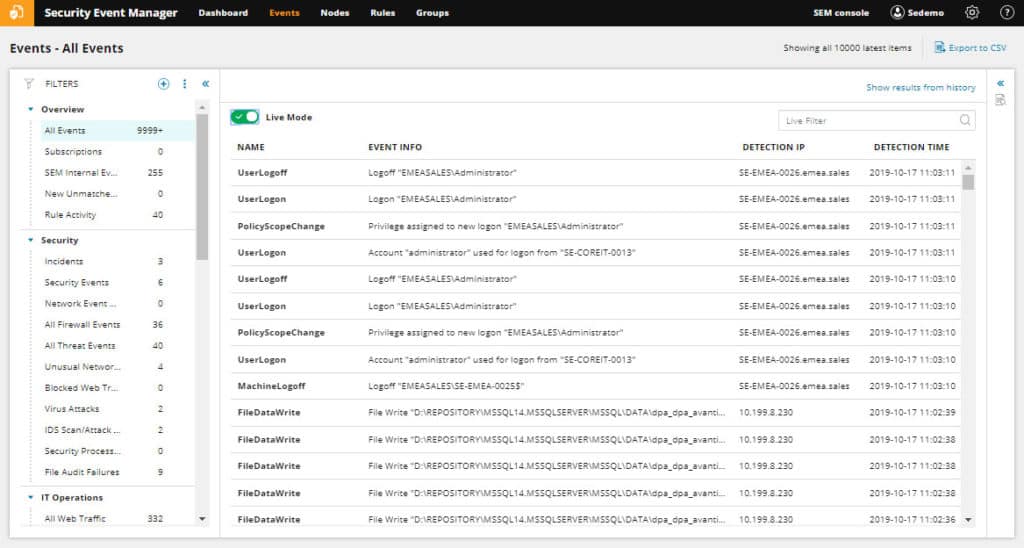Click the DETECTION TIME column header
Image resolution: width=1024 pixels, height=548 pixels.
[x=912, y=147]
